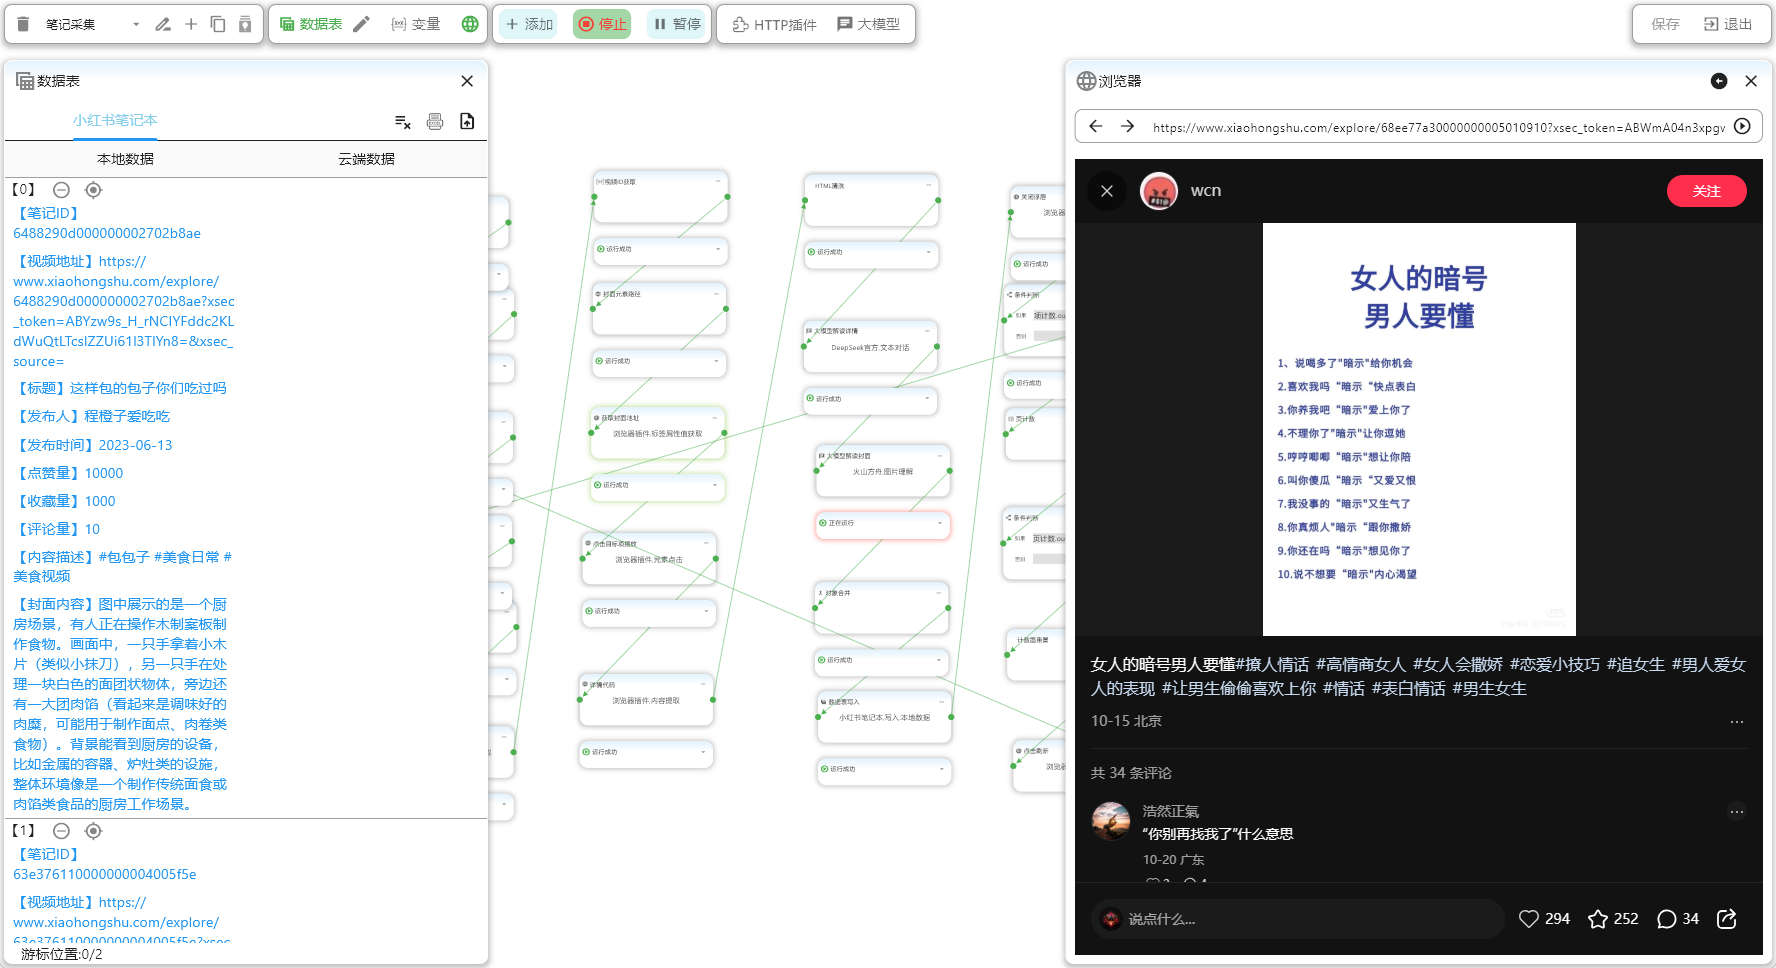Collapse the 大模型解读详情 node

(927, 330)
